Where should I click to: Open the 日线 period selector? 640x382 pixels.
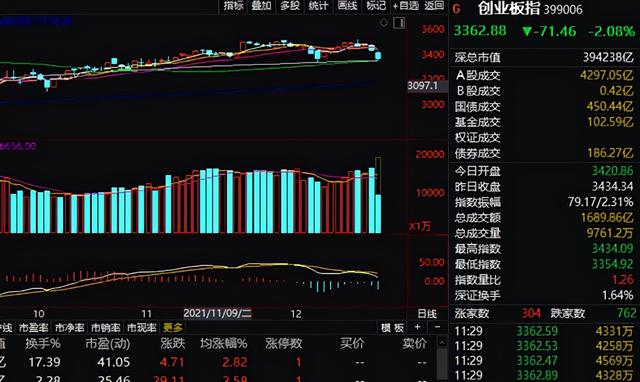pyautogui.click(x=427, y=314)
